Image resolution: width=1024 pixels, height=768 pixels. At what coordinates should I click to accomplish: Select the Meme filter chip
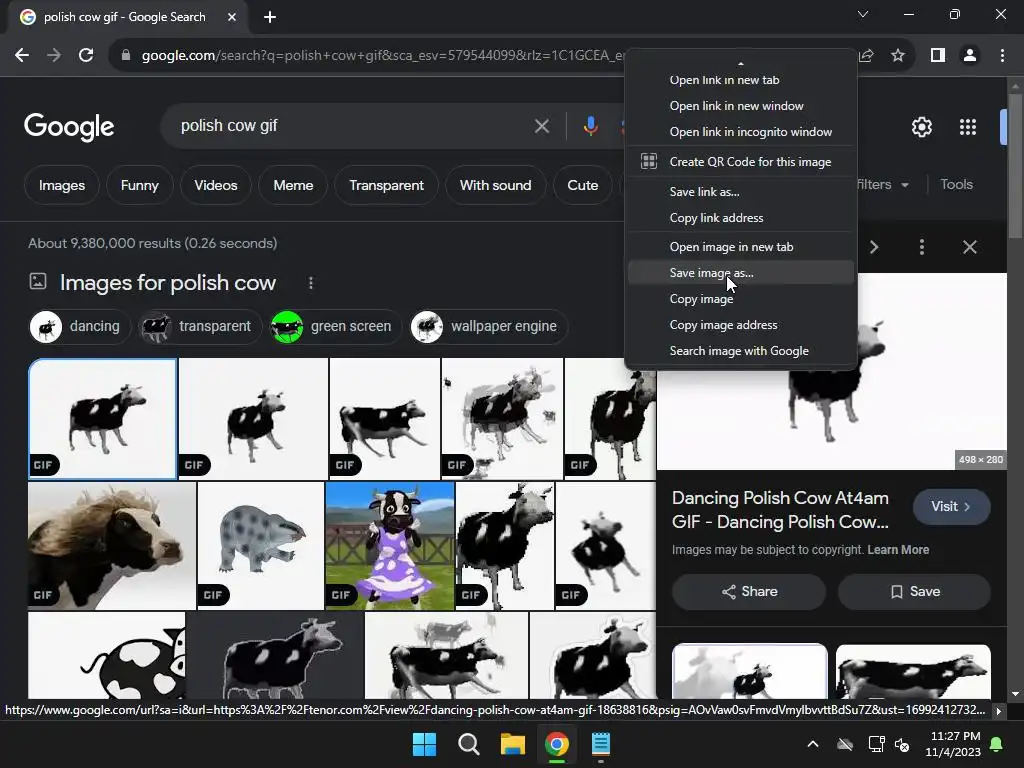pyautogui.click(x=293, y=185)
